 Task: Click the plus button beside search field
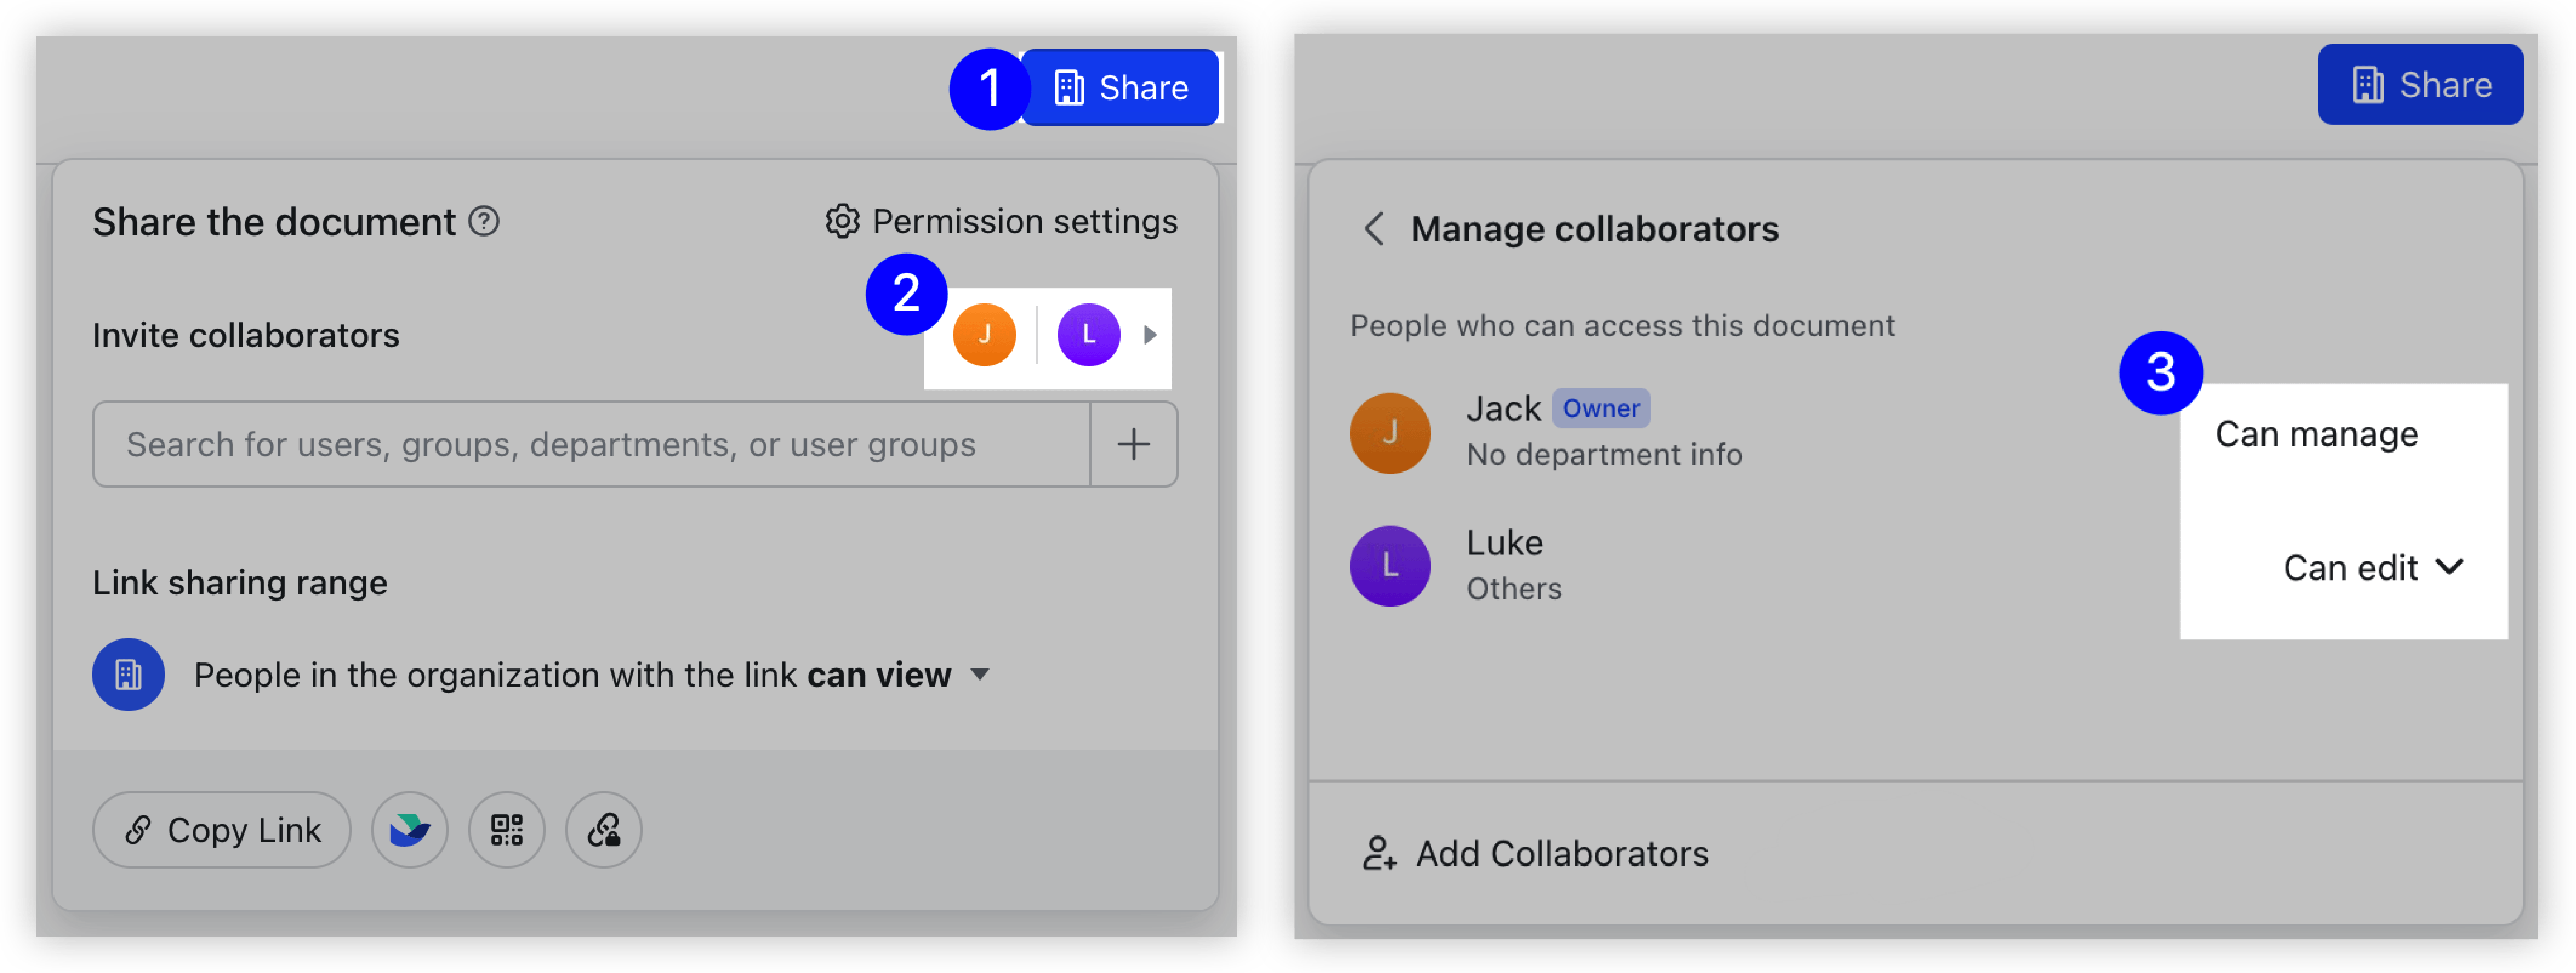[x=1133, y=444]
